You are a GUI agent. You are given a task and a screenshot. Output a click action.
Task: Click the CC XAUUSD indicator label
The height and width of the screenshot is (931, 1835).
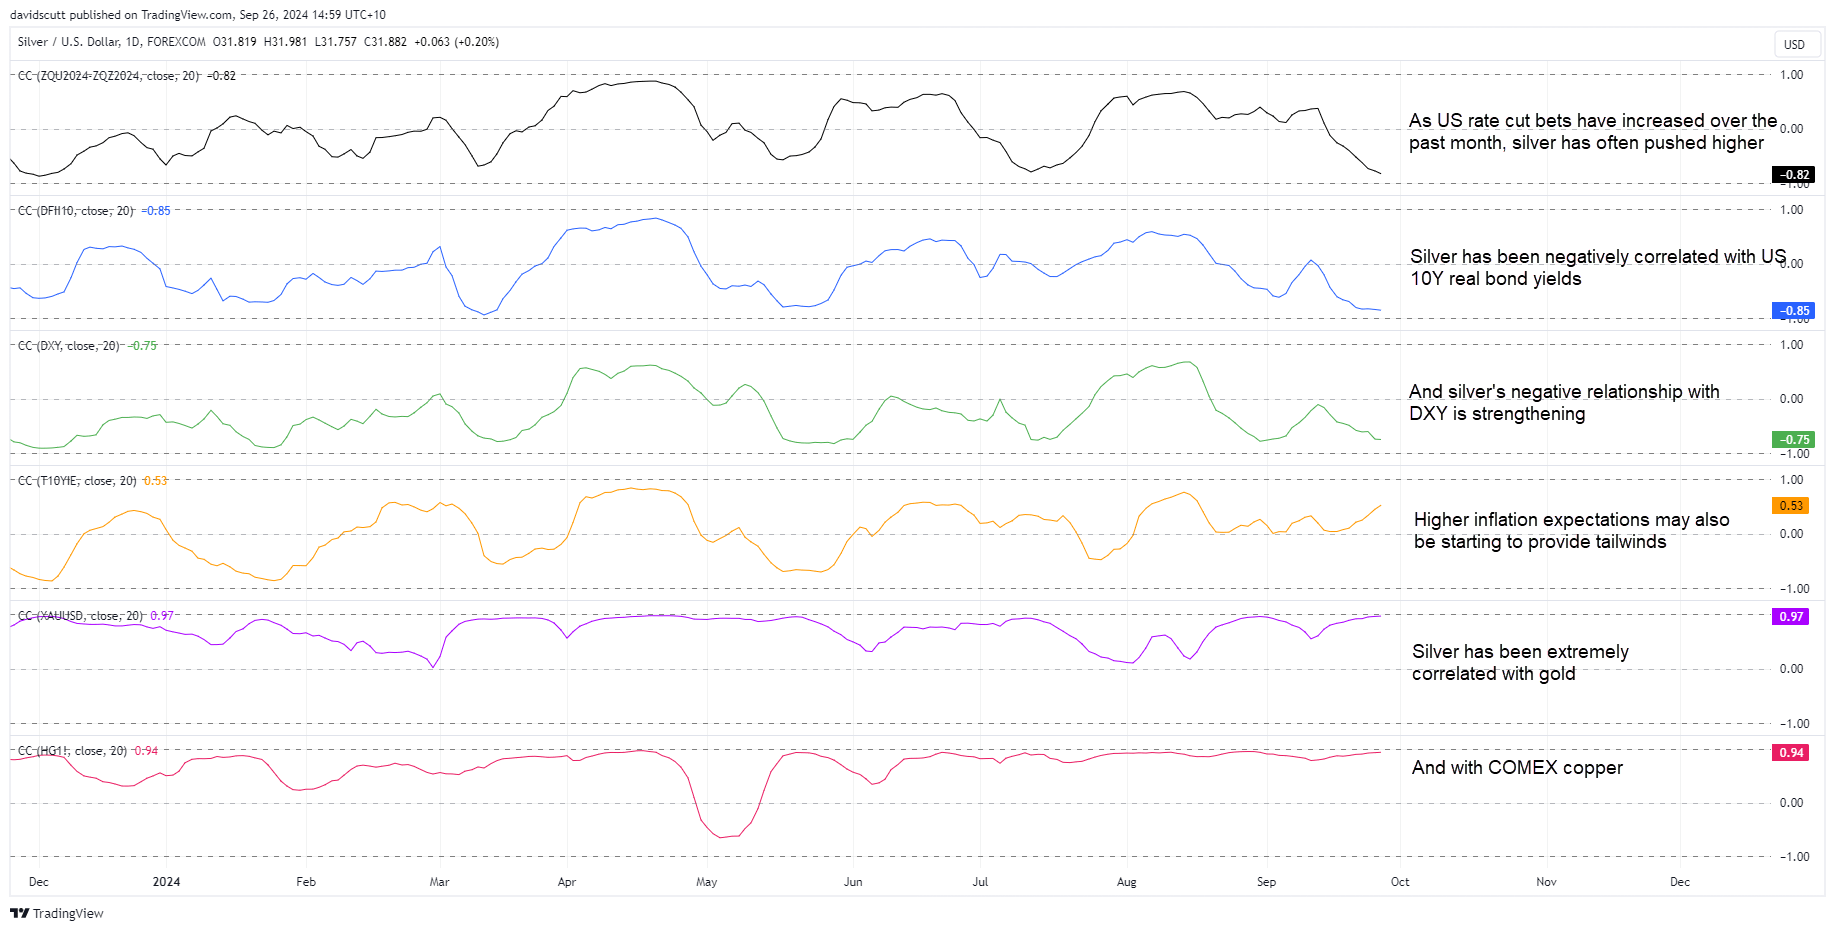(80, 616)
